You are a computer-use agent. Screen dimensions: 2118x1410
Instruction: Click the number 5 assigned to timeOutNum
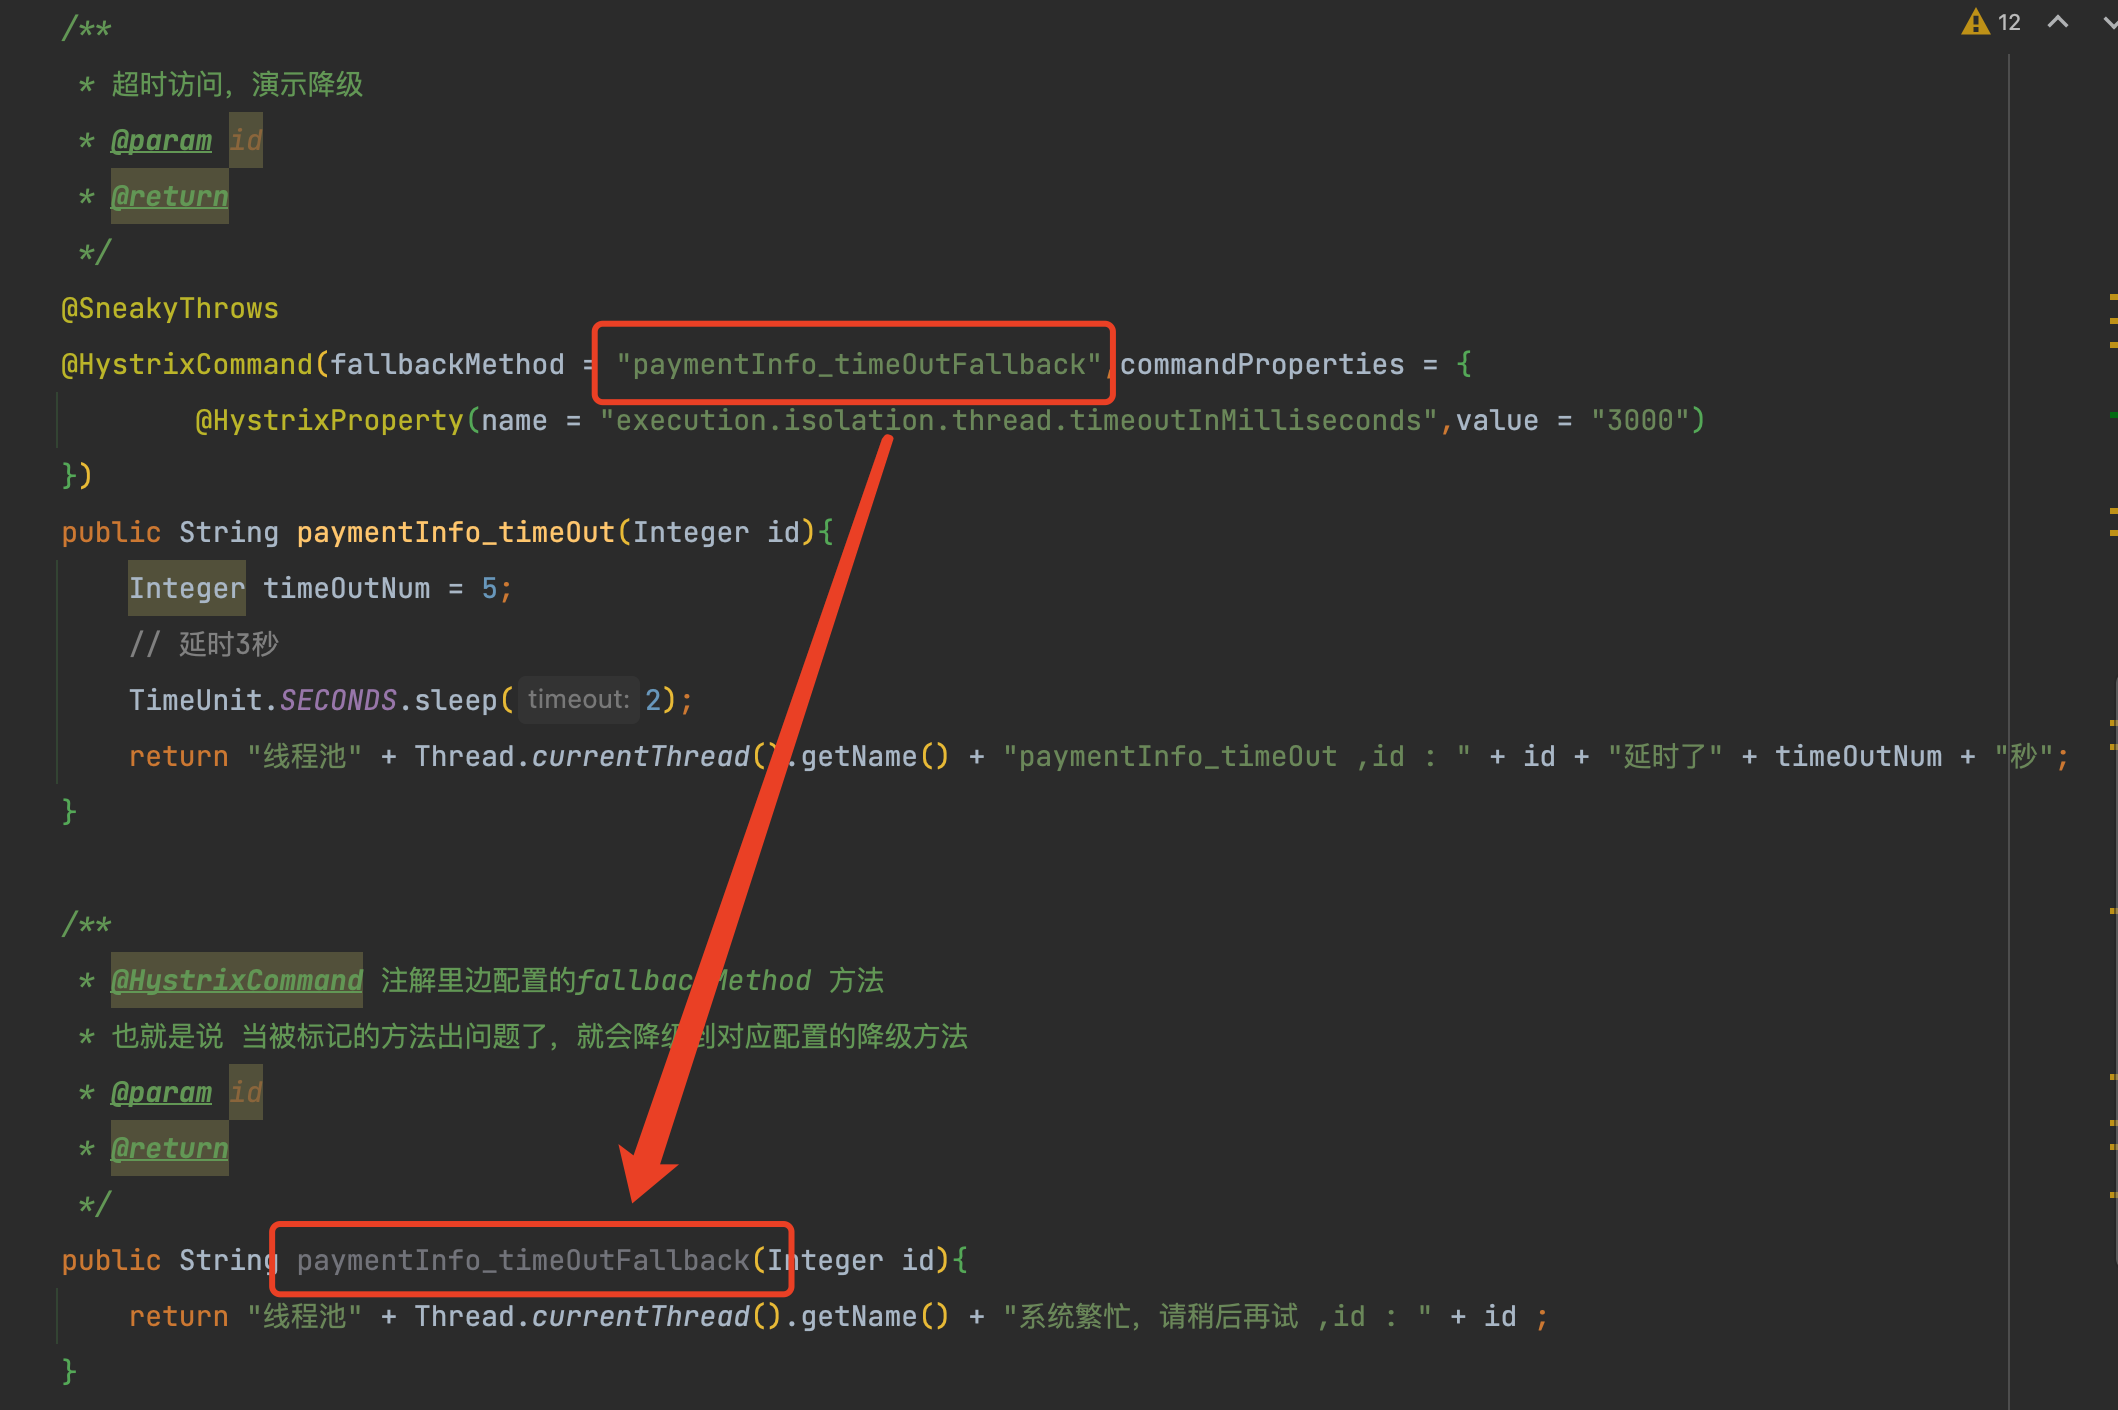(x=489, y=588)
